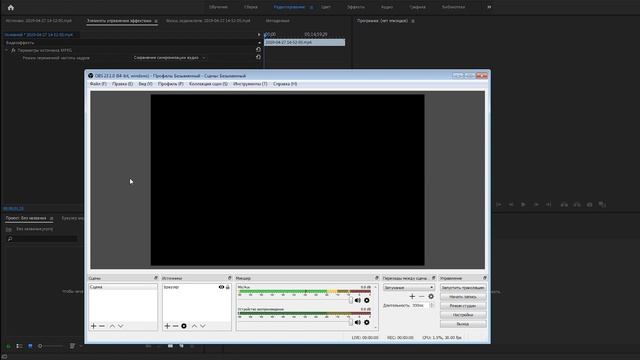
Task: Open Project panel menu in Premiere
Action: click(51, 218)
